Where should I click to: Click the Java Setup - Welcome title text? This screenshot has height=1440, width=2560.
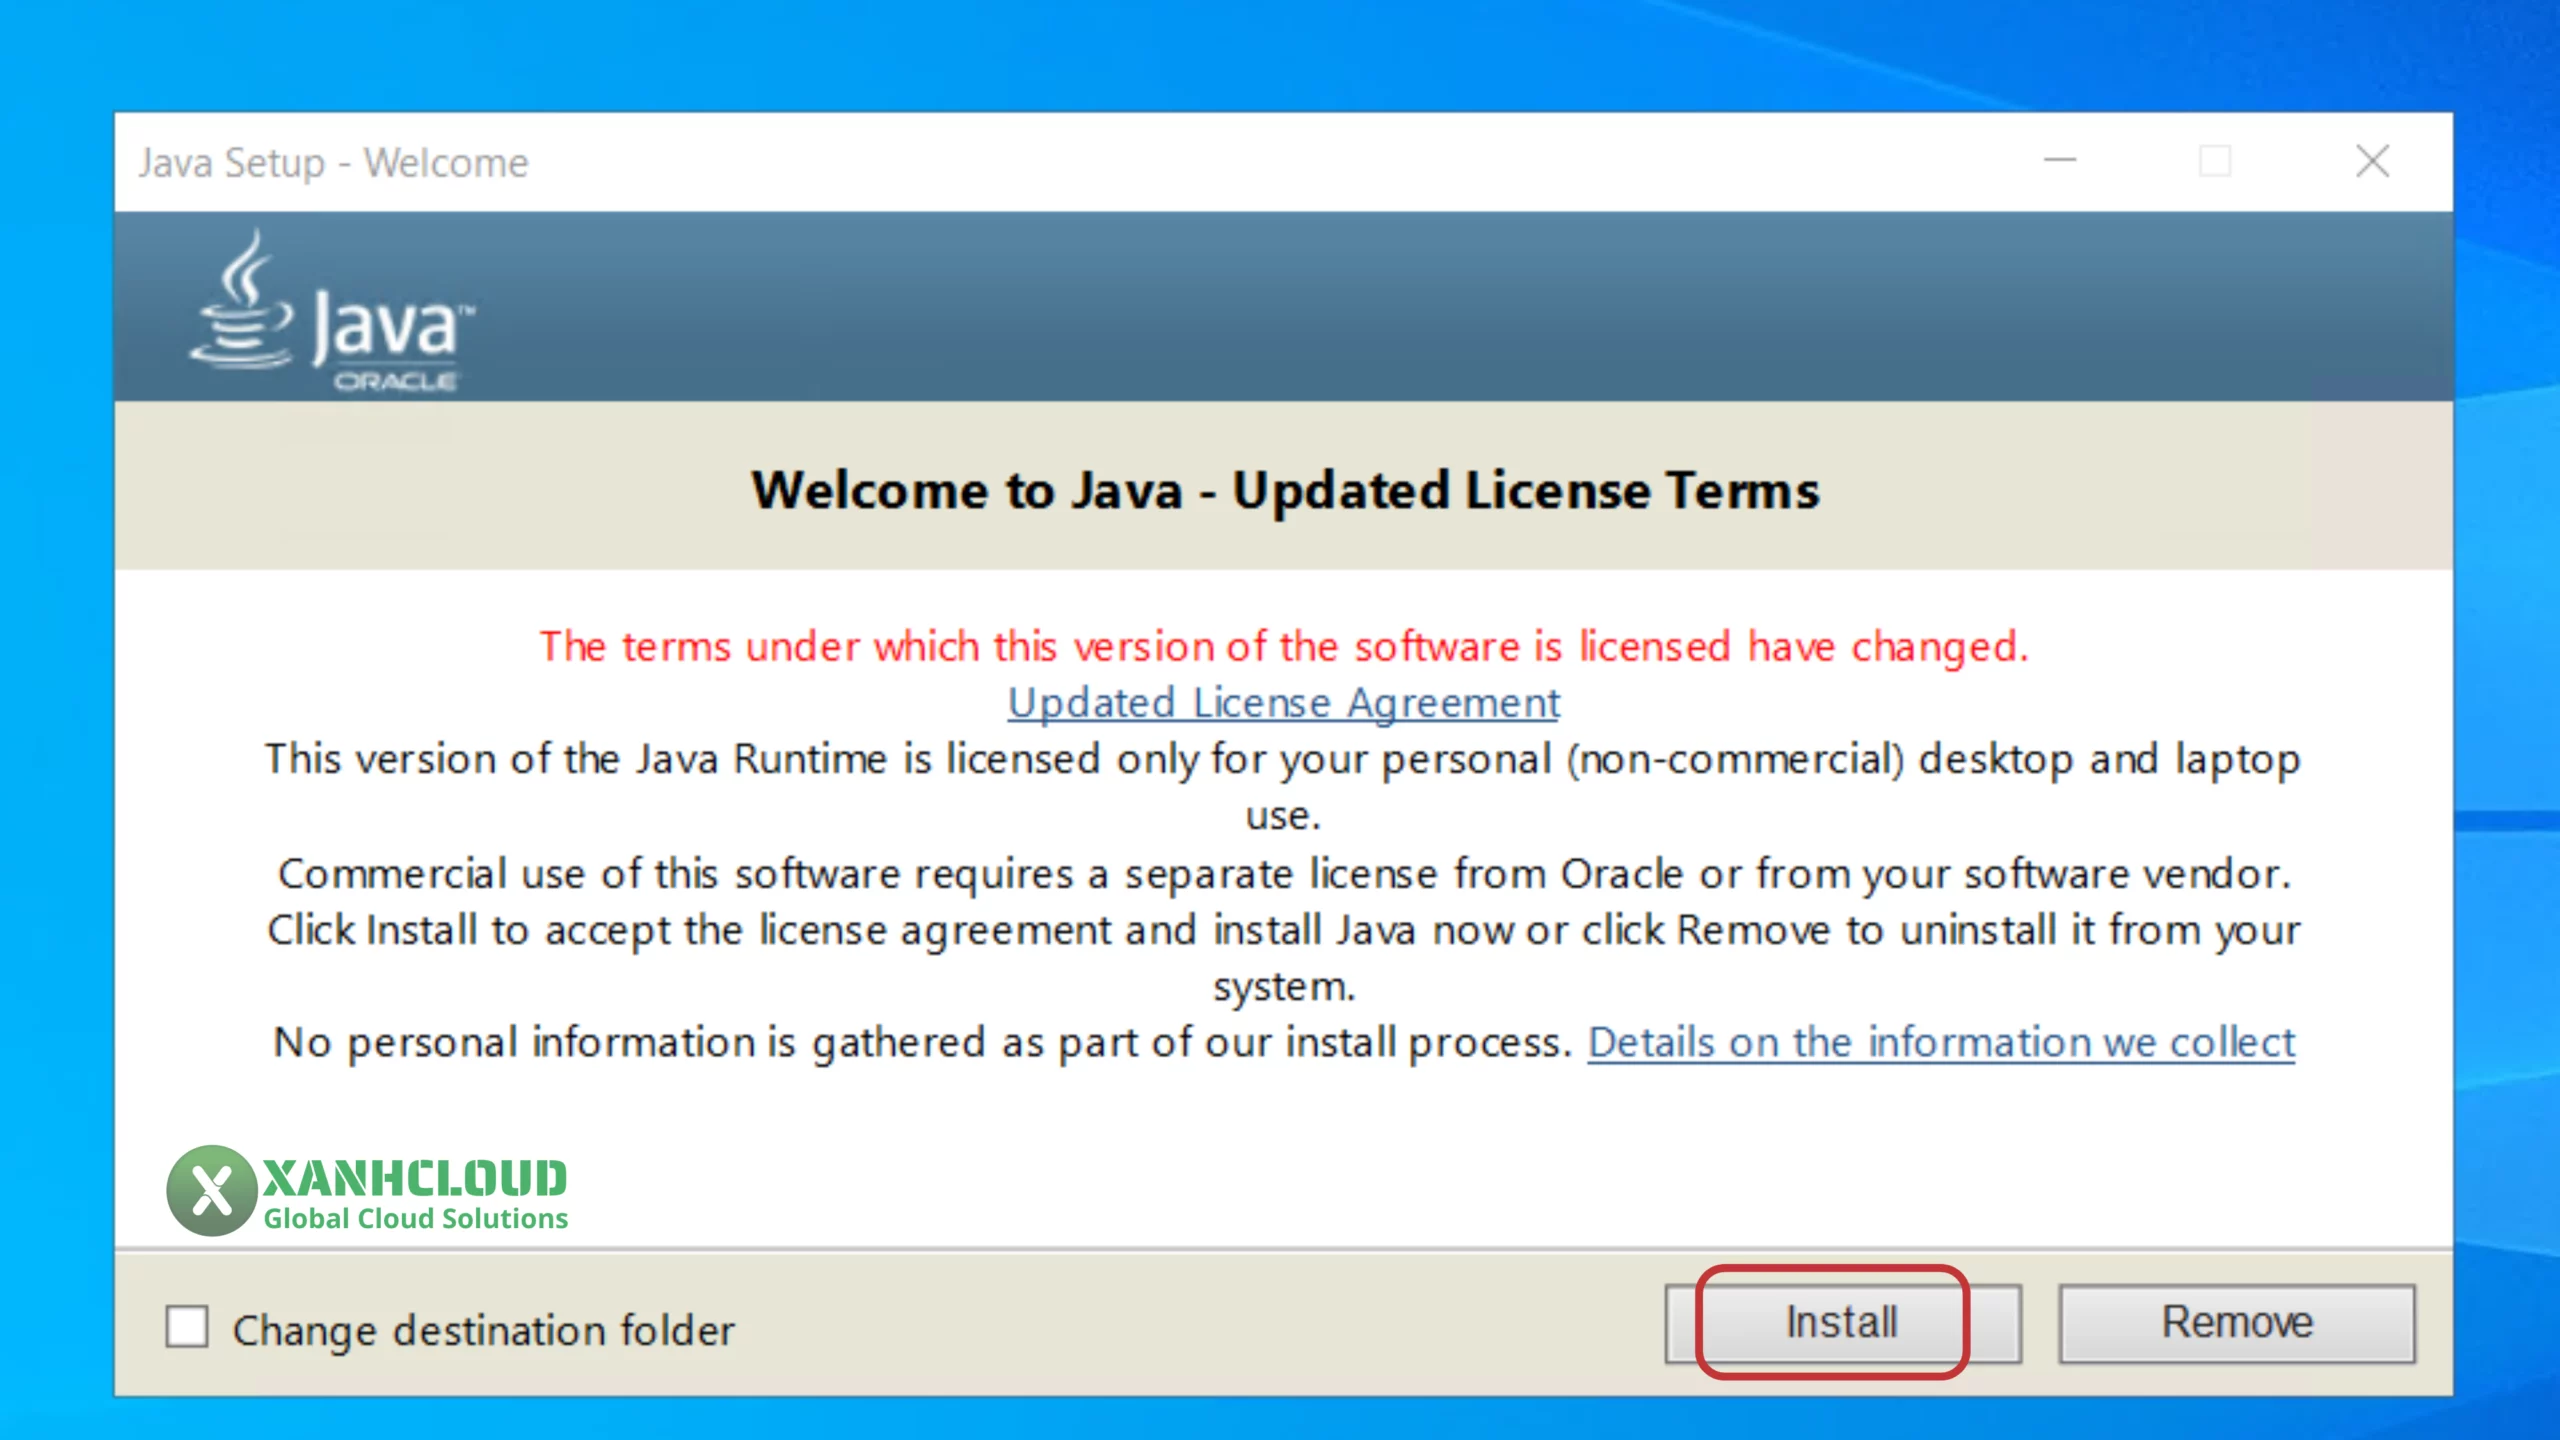(332, 162)
